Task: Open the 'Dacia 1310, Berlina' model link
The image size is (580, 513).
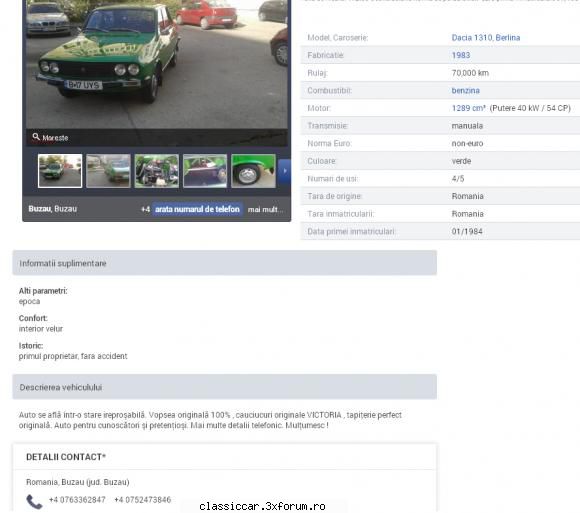Action: click(x=486, y=38)
